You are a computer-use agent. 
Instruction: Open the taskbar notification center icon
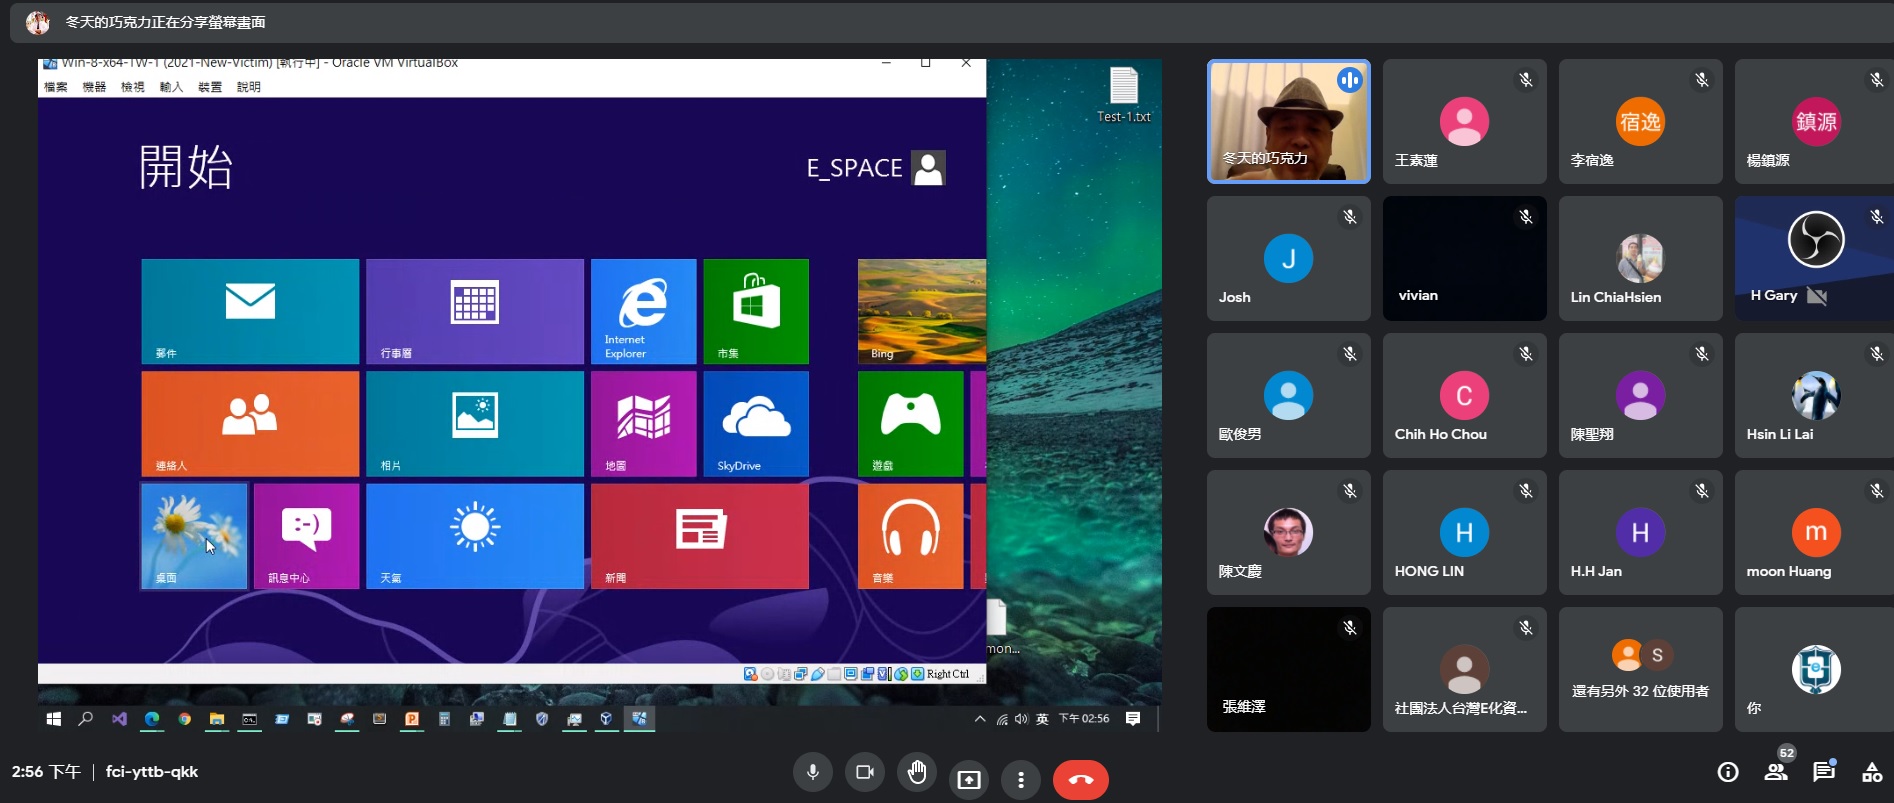click(1133, 719)
